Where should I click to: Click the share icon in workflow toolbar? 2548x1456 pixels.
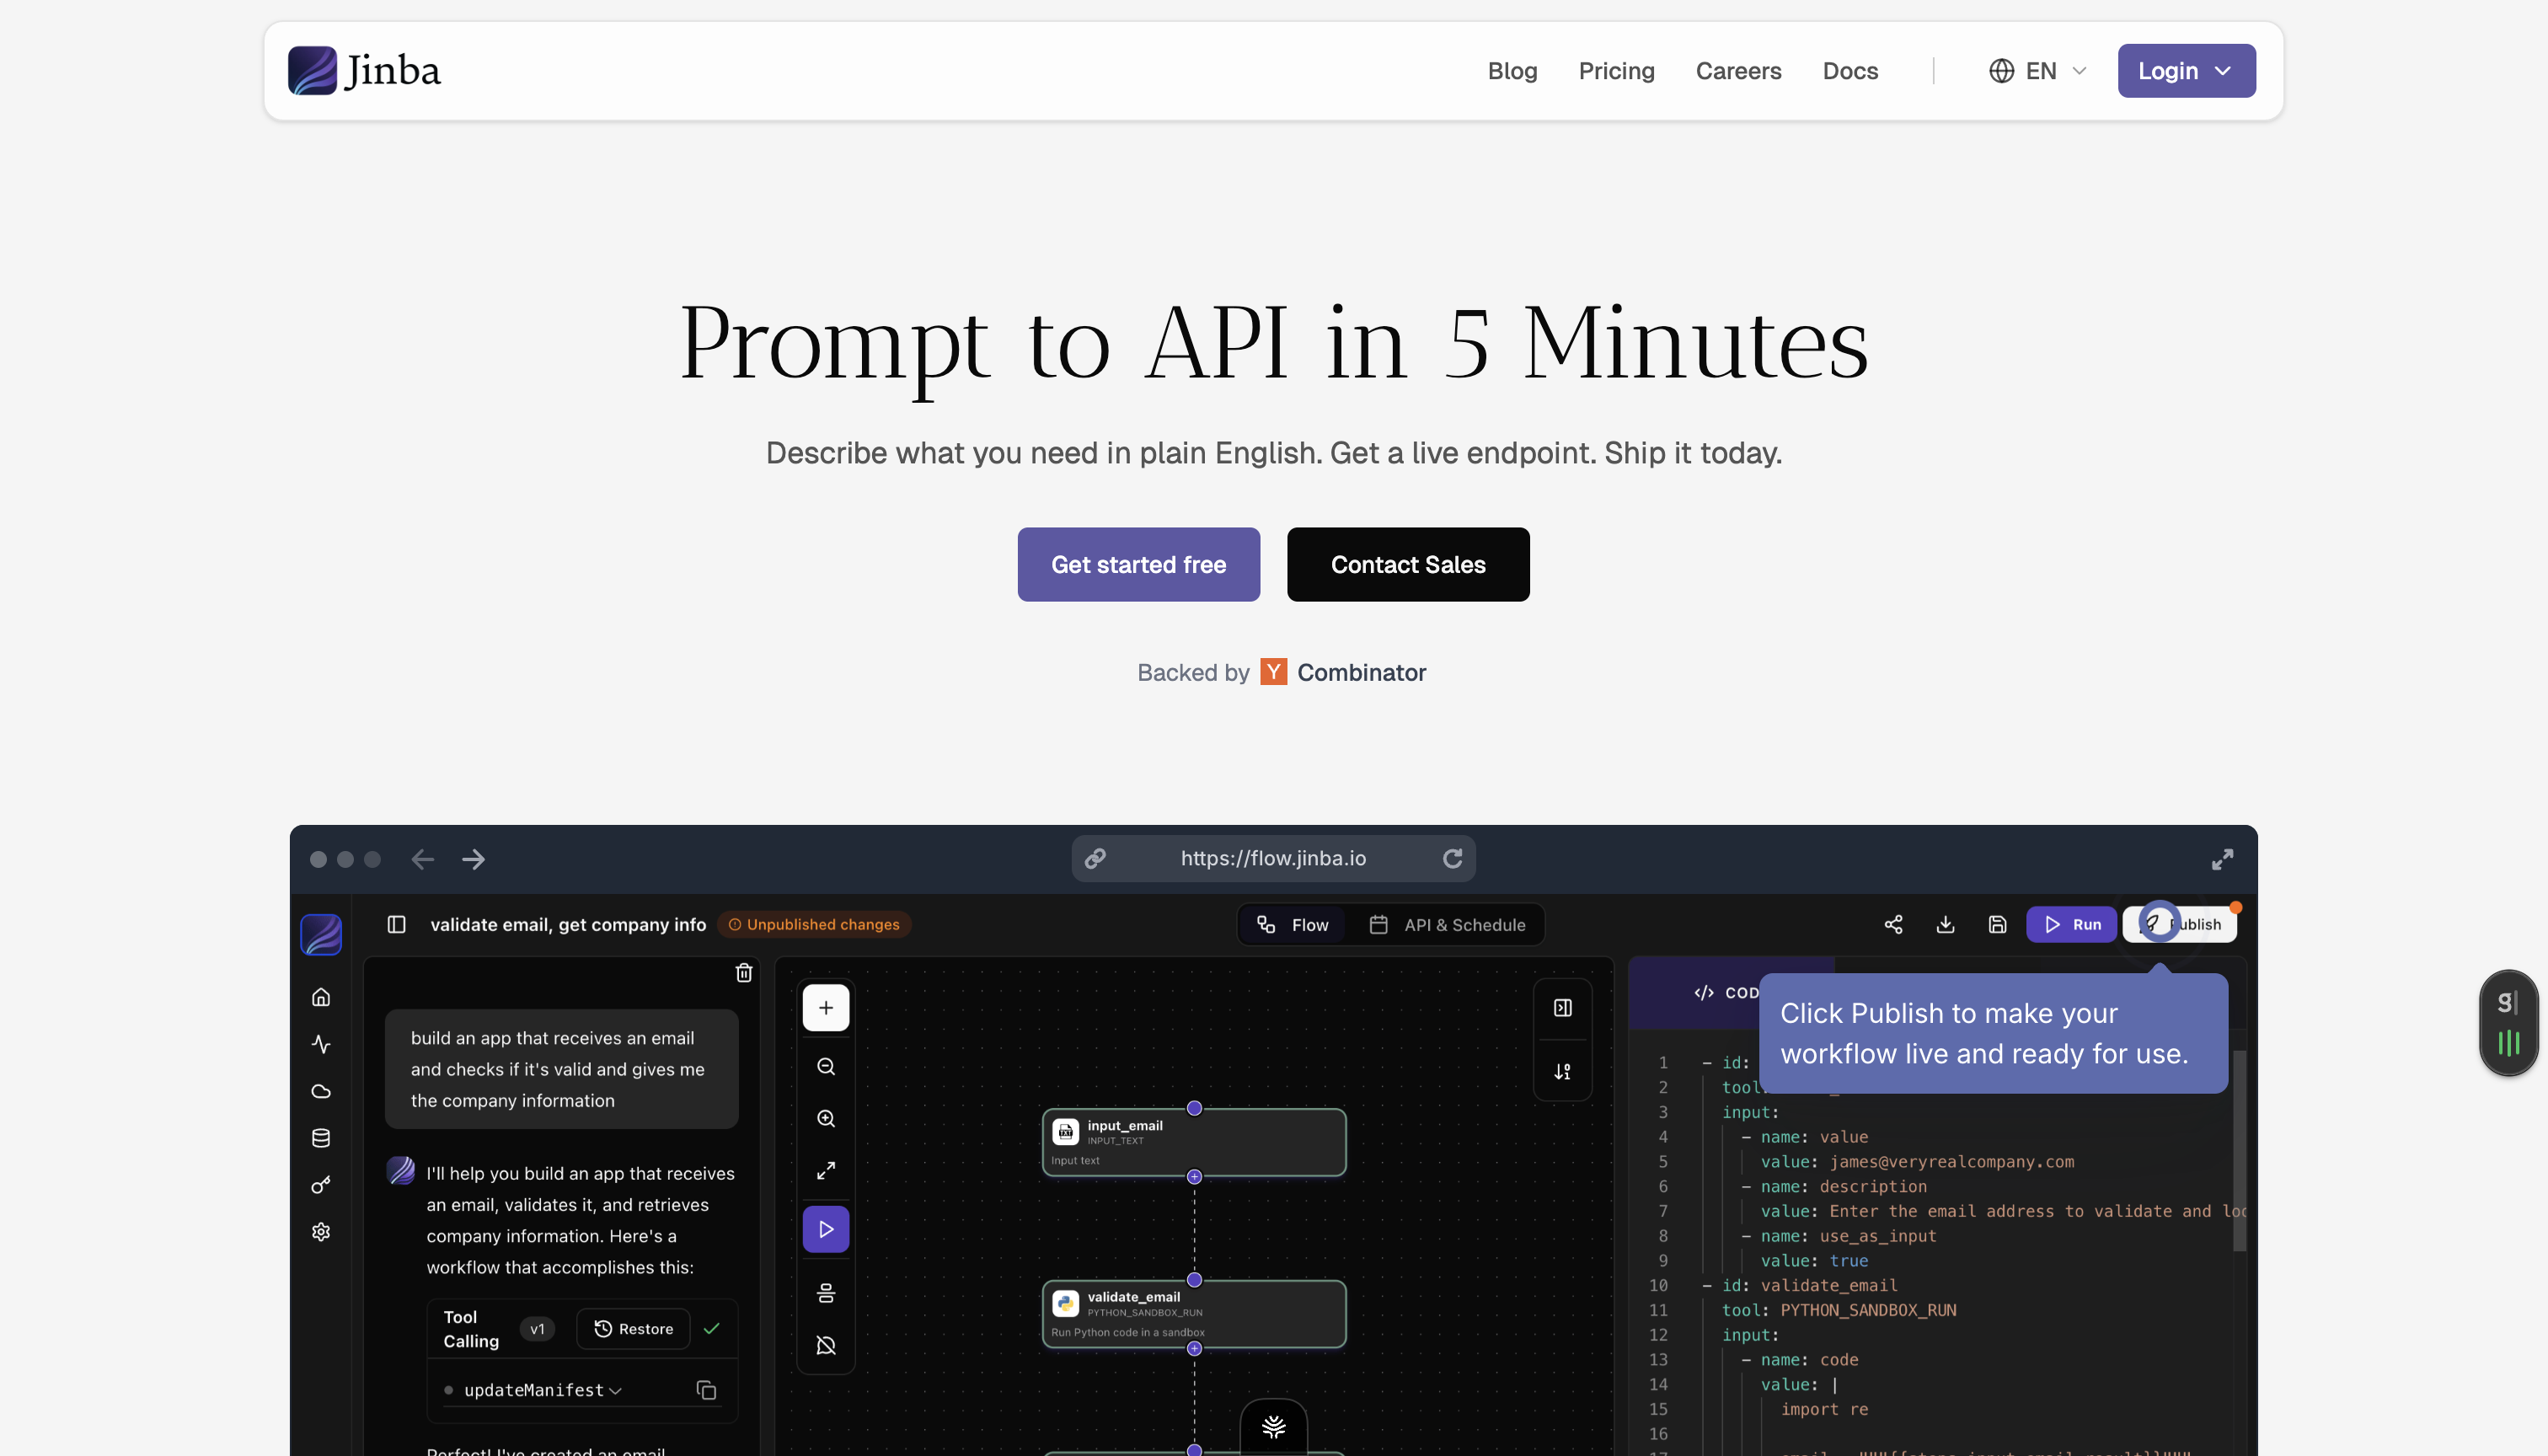[x=1893, y=924]
